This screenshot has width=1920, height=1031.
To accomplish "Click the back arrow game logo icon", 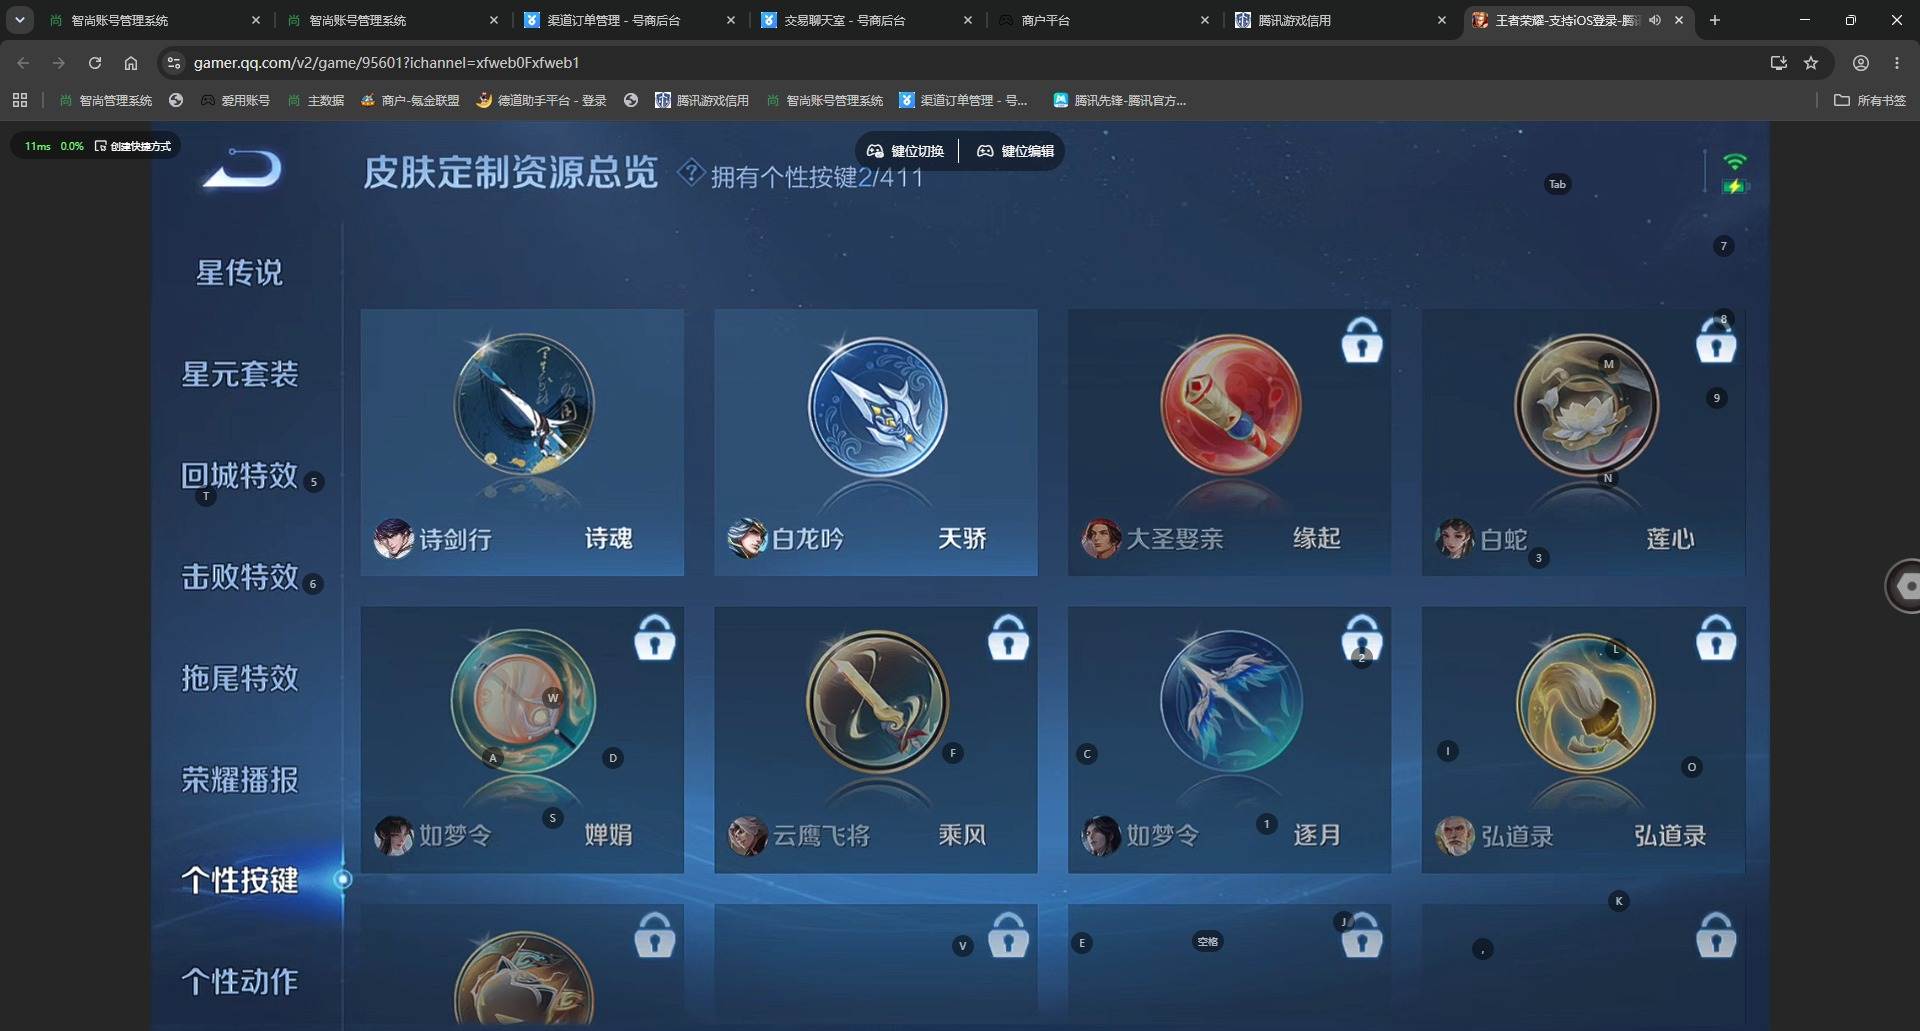I will point(242,168).
